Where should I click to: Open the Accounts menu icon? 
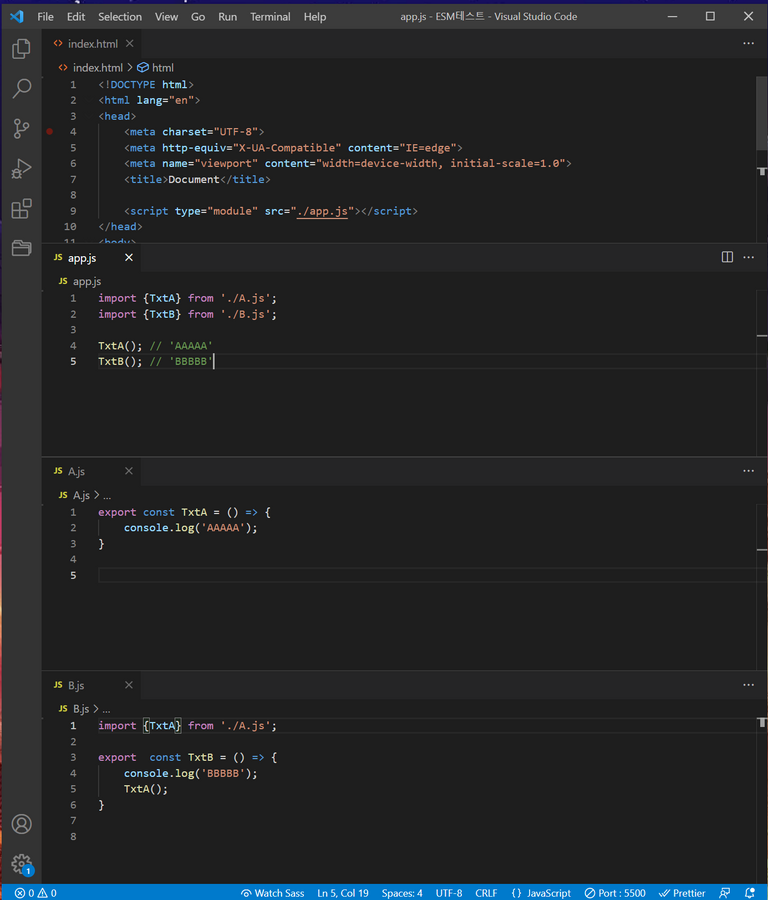tap(21, 824)
